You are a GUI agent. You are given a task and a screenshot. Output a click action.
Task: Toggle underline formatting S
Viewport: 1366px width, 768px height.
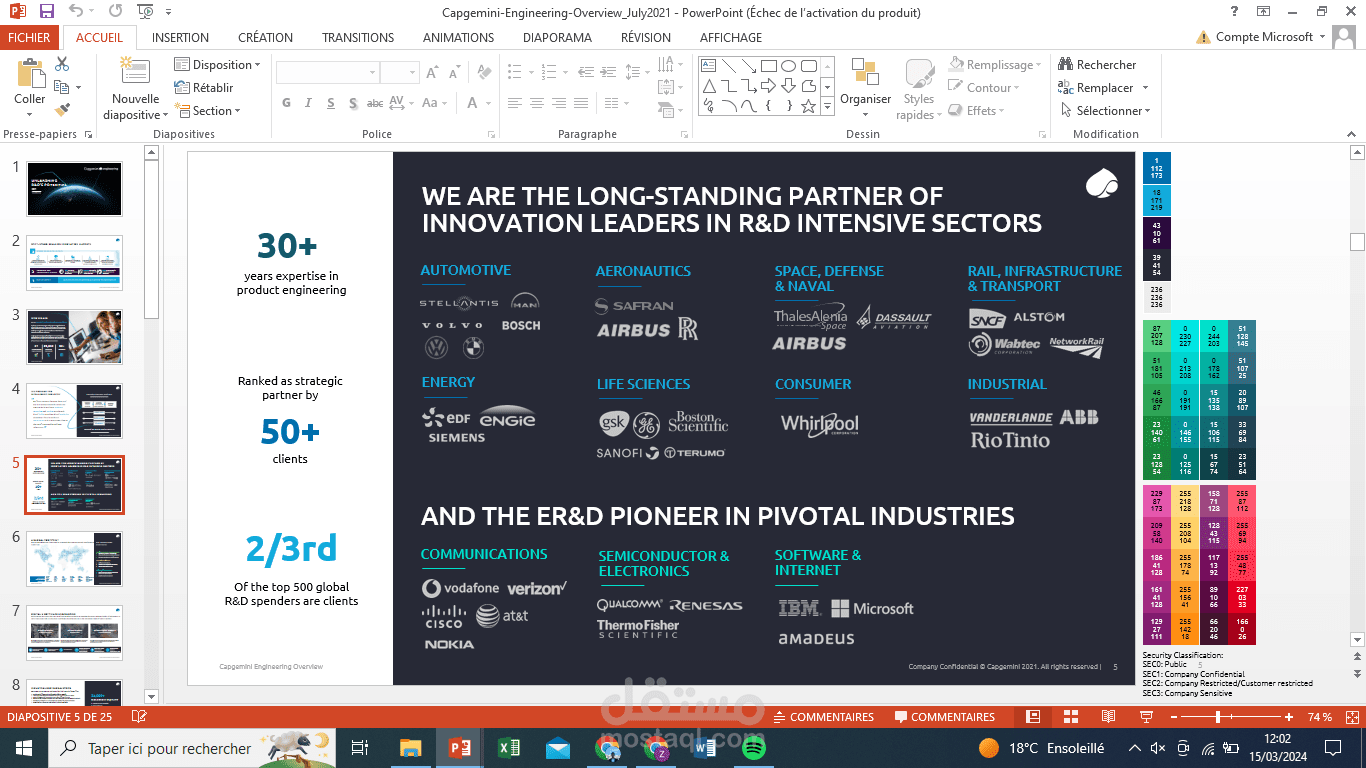(x=330, y=103)
